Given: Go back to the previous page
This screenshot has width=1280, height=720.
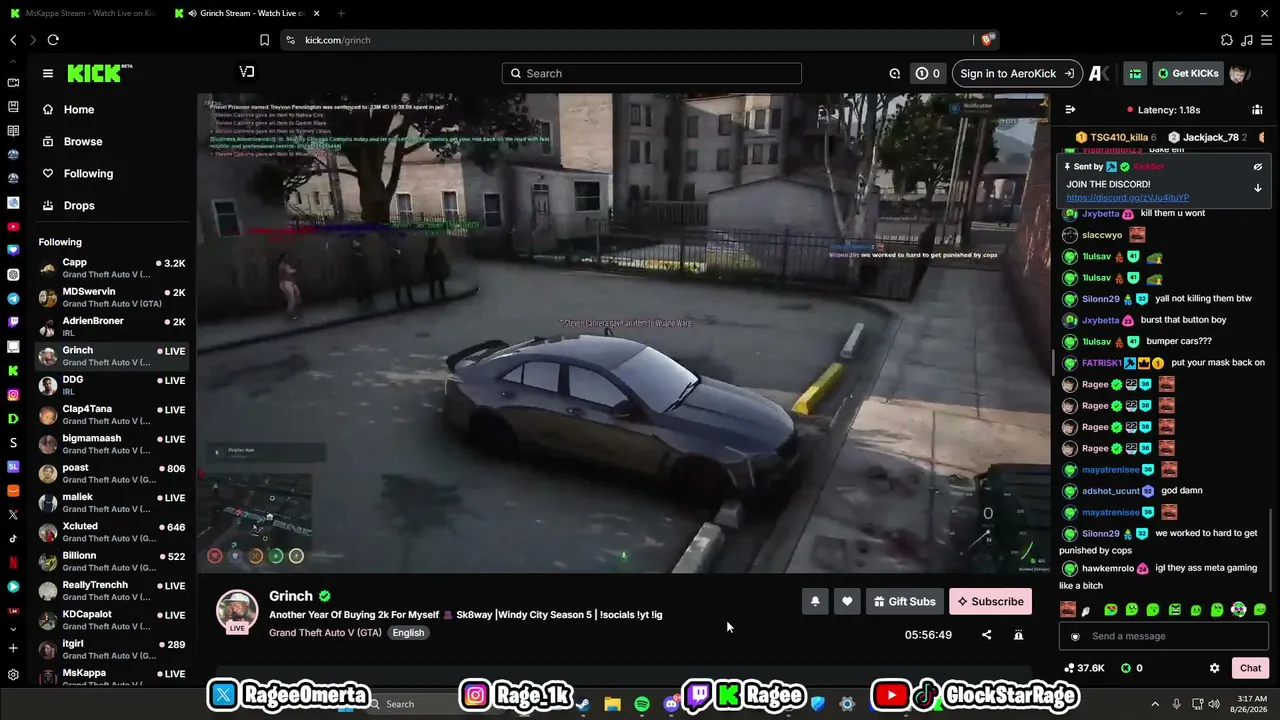Looking at the screenshot, I should (13, 40).
